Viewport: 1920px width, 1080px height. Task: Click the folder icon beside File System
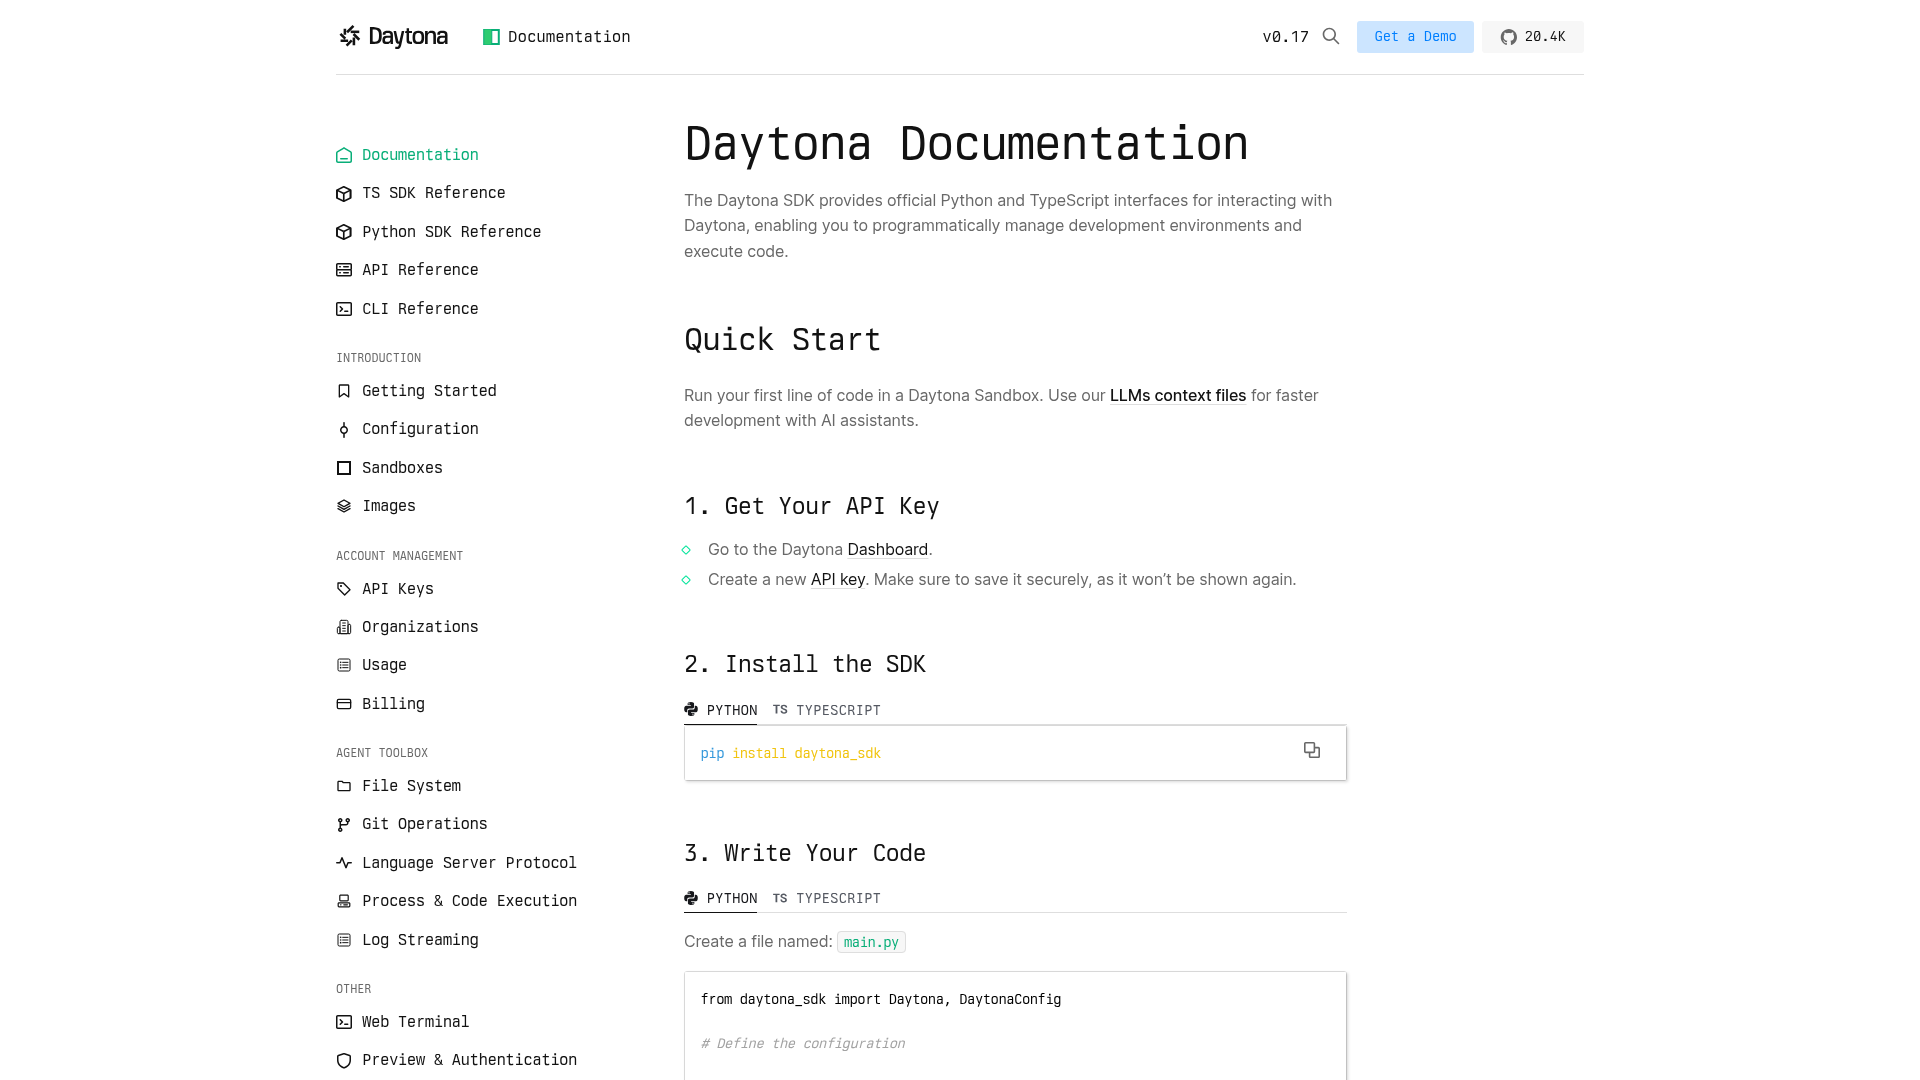click(x=344, y=786)
